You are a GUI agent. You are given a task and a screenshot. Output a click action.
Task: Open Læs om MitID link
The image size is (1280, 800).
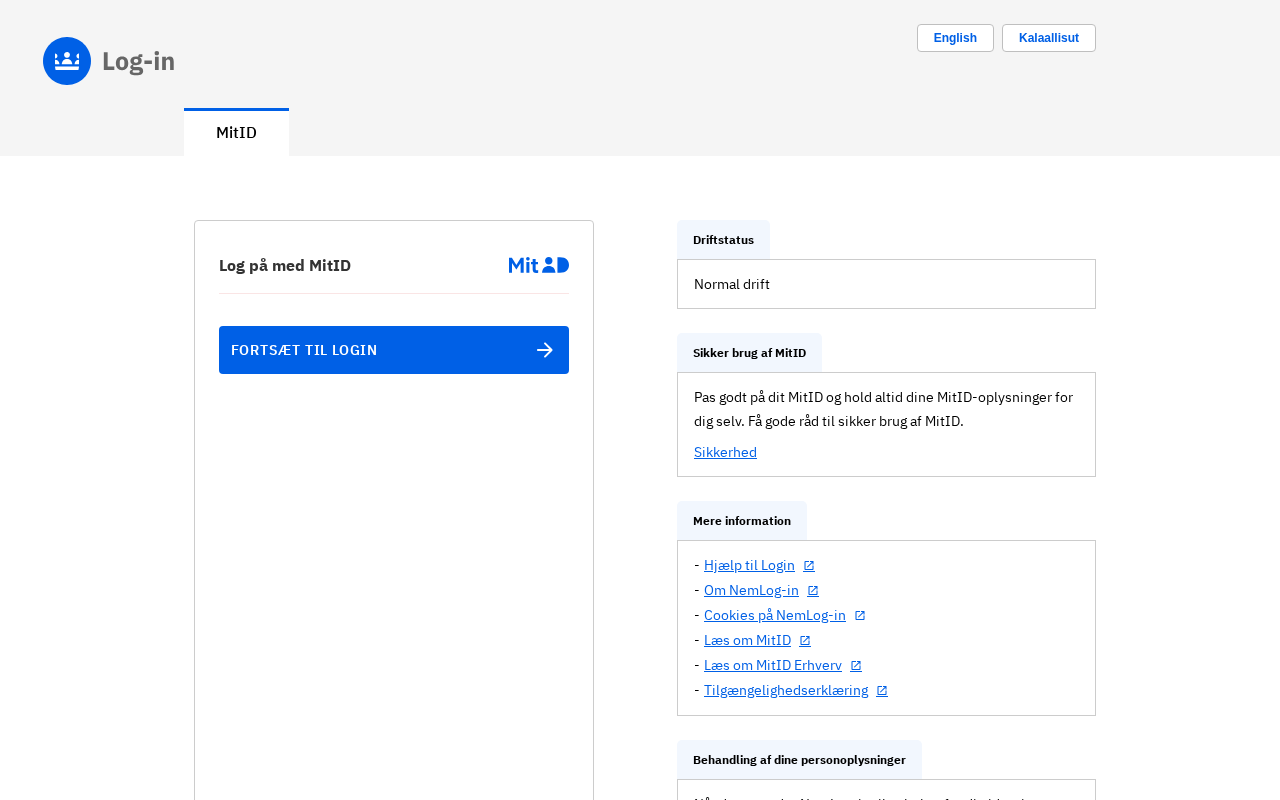coord(747,640)
